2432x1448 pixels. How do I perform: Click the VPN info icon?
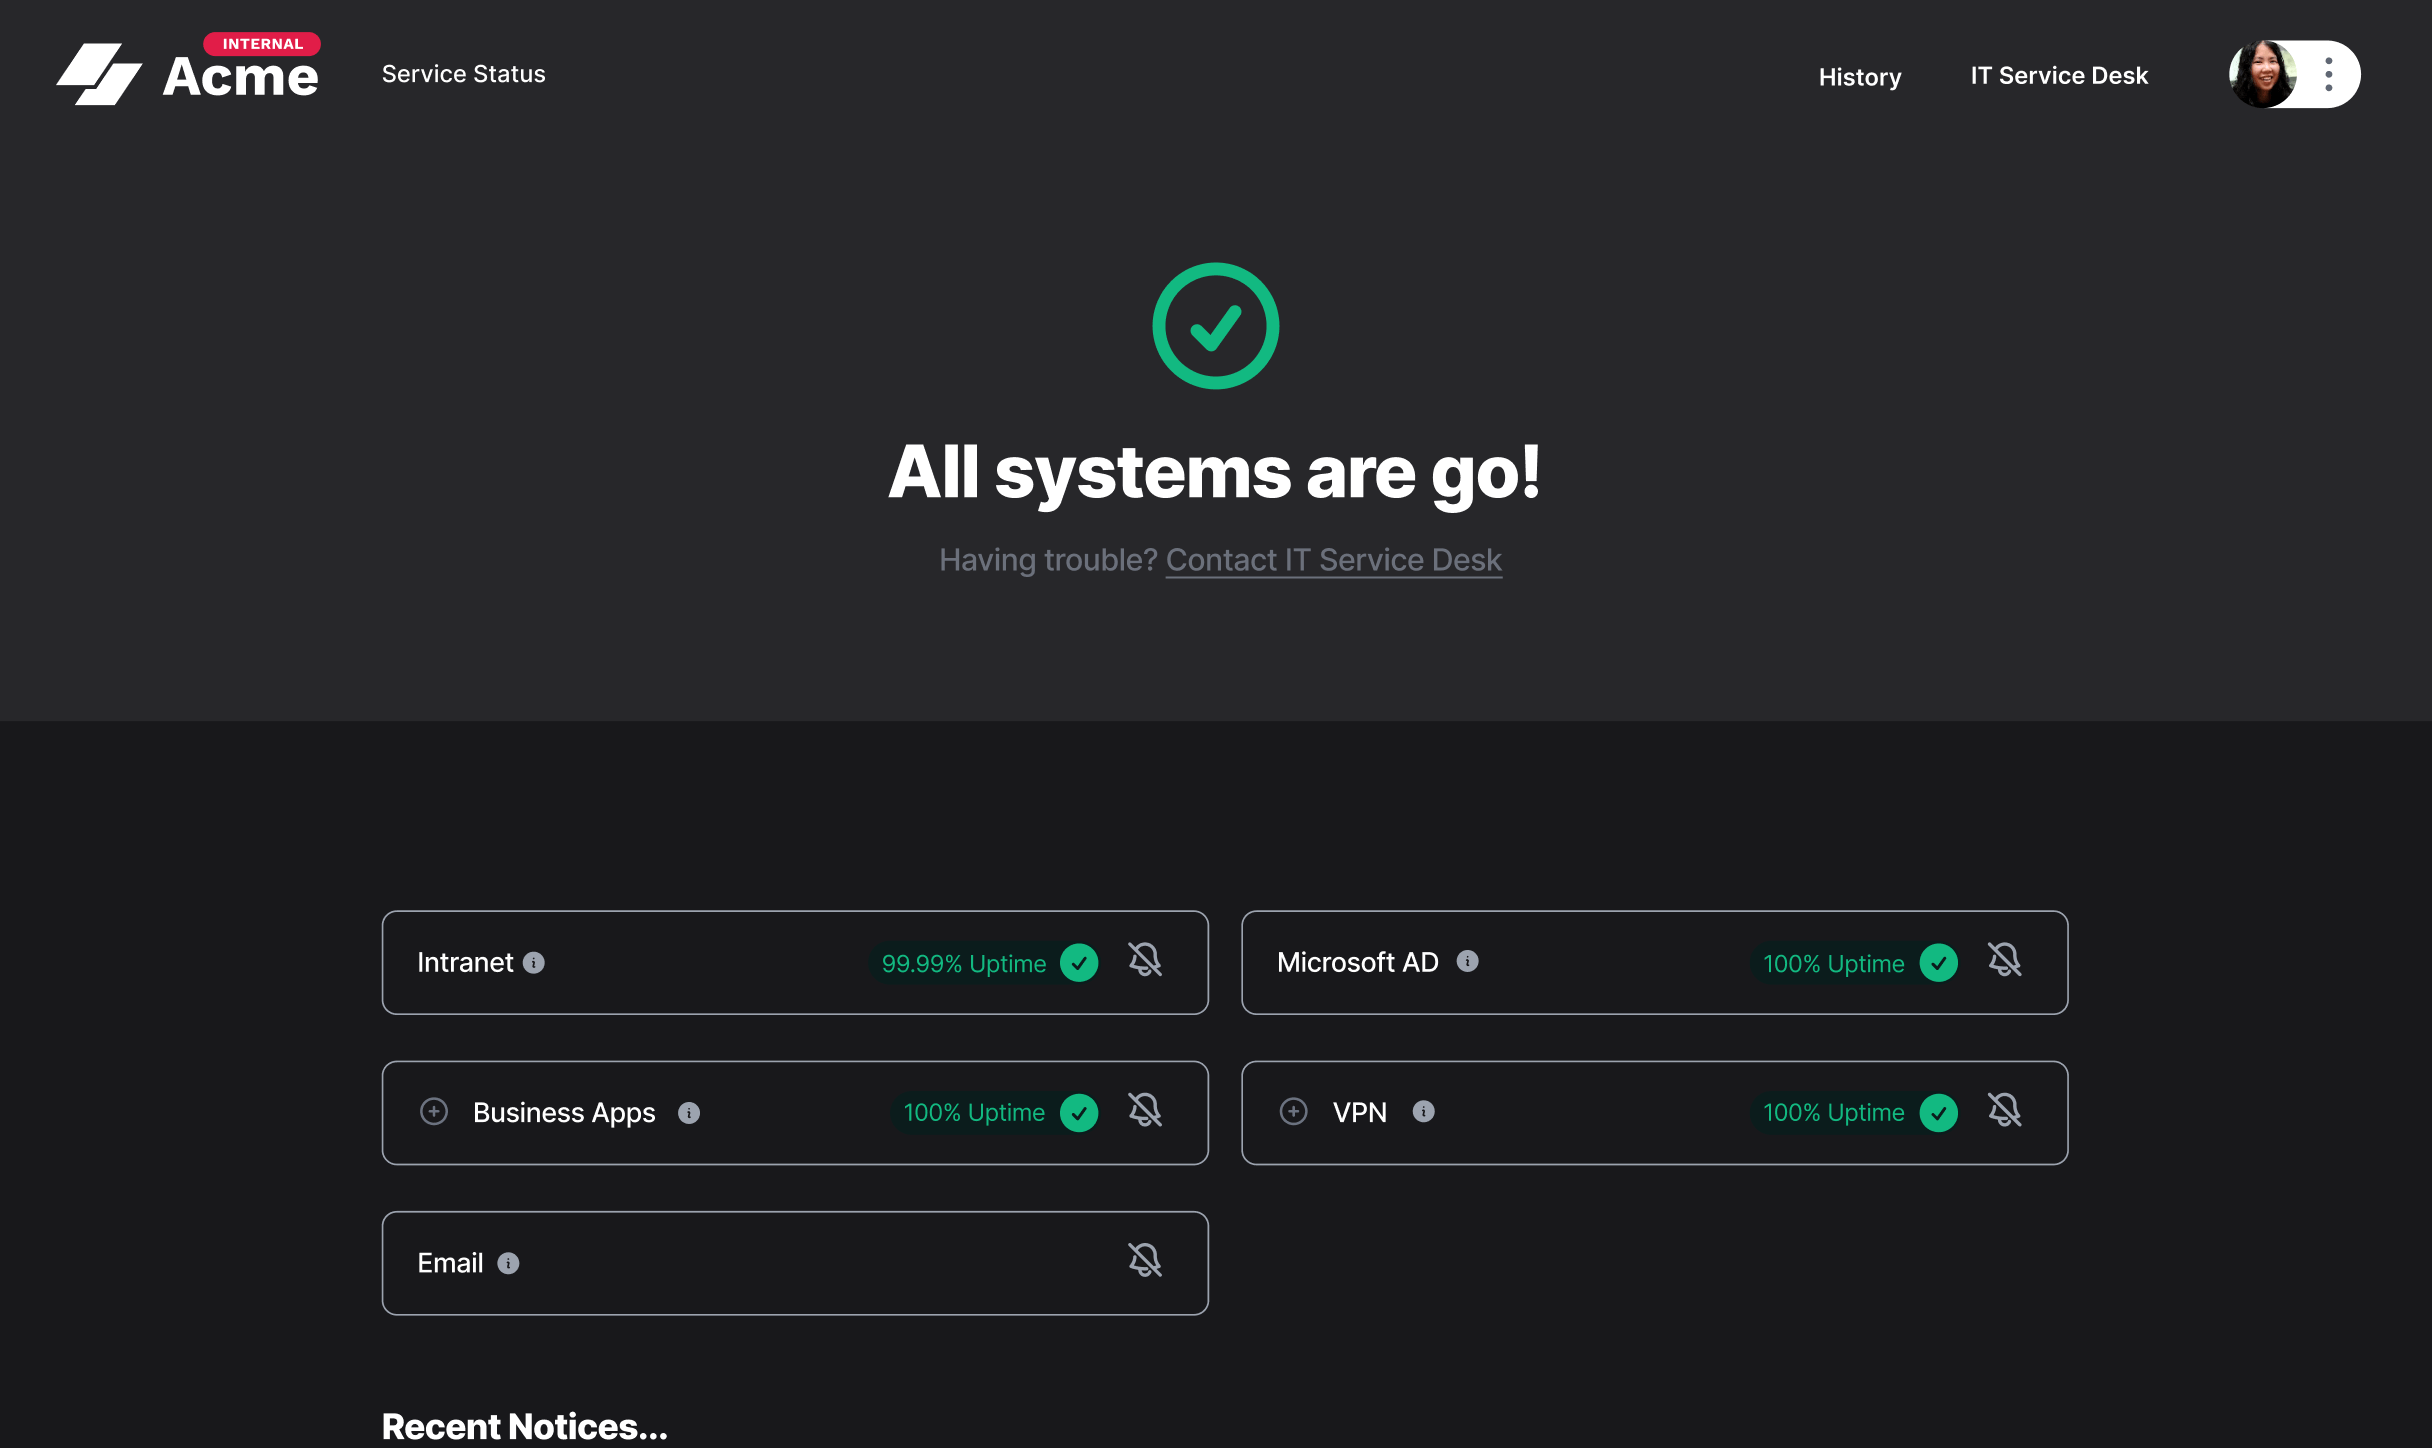tap(1424, 1112)
